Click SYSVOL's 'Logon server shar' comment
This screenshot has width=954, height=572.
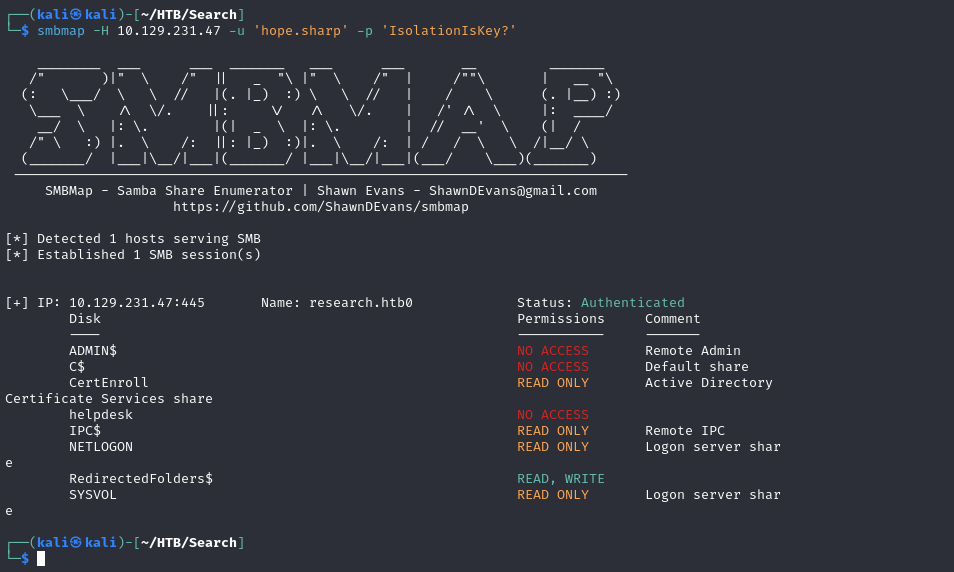click(x=713, y=494)
